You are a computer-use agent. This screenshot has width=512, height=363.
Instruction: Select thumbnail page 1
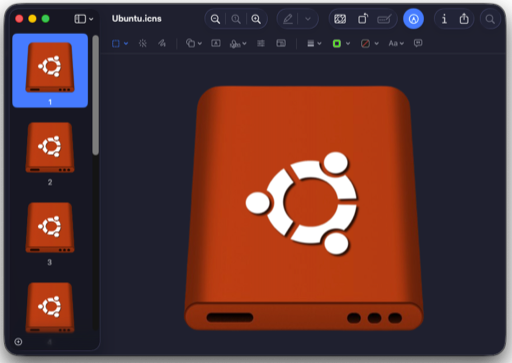click(50, 70)
